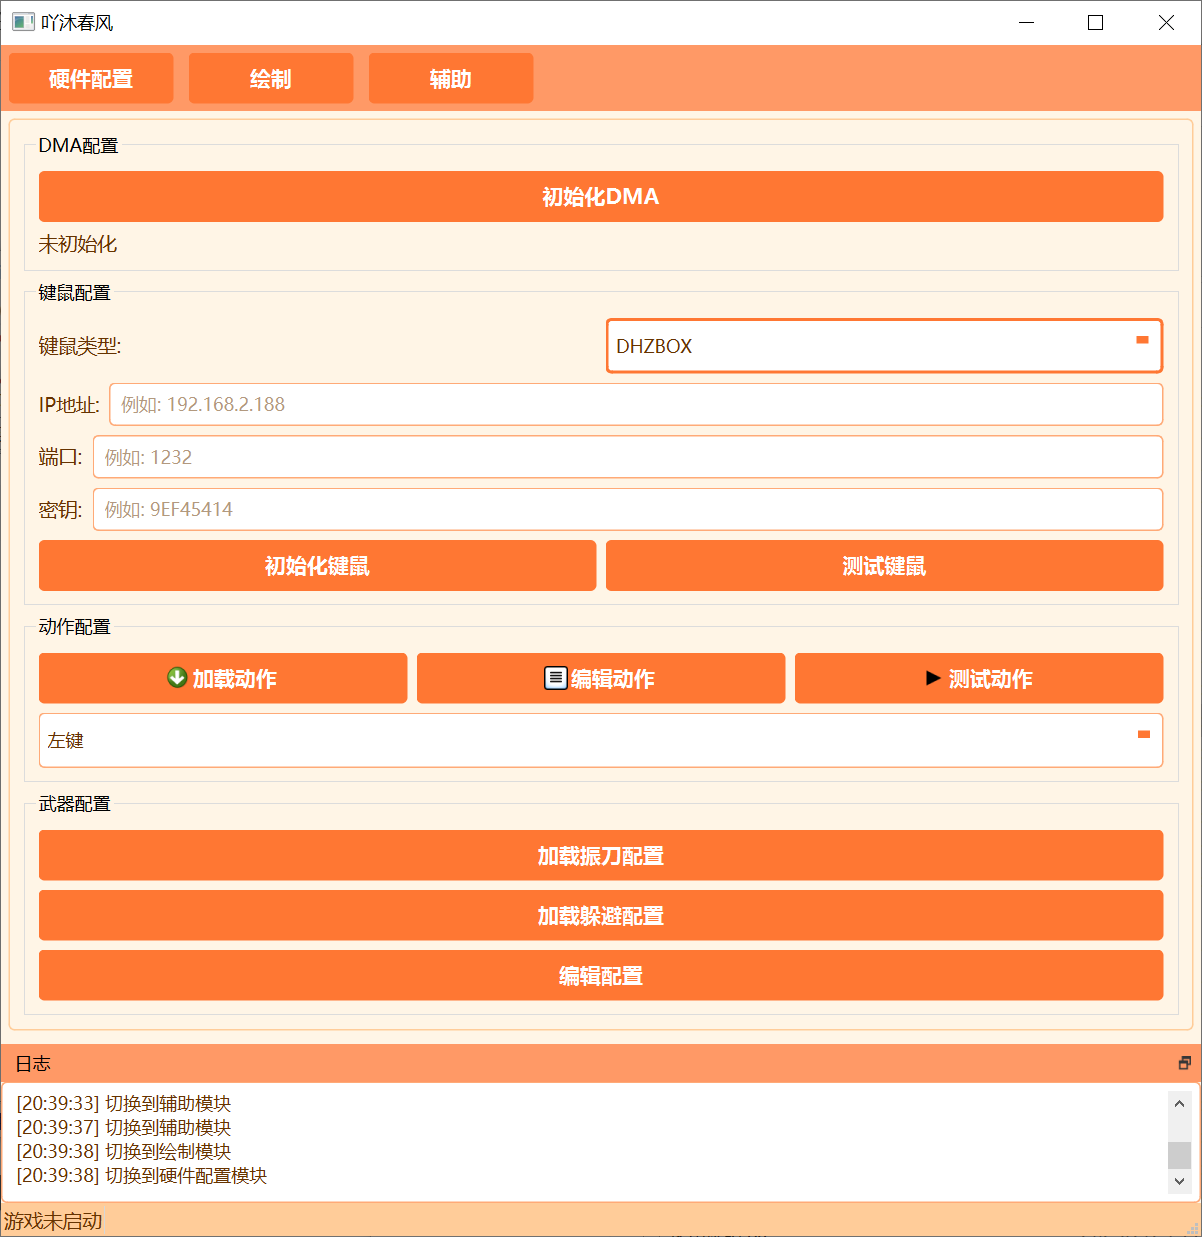The height and width of the screenshot is (1237, 1202).
Task: Go to the 辅助 tab
Action: tap(451, 79)
